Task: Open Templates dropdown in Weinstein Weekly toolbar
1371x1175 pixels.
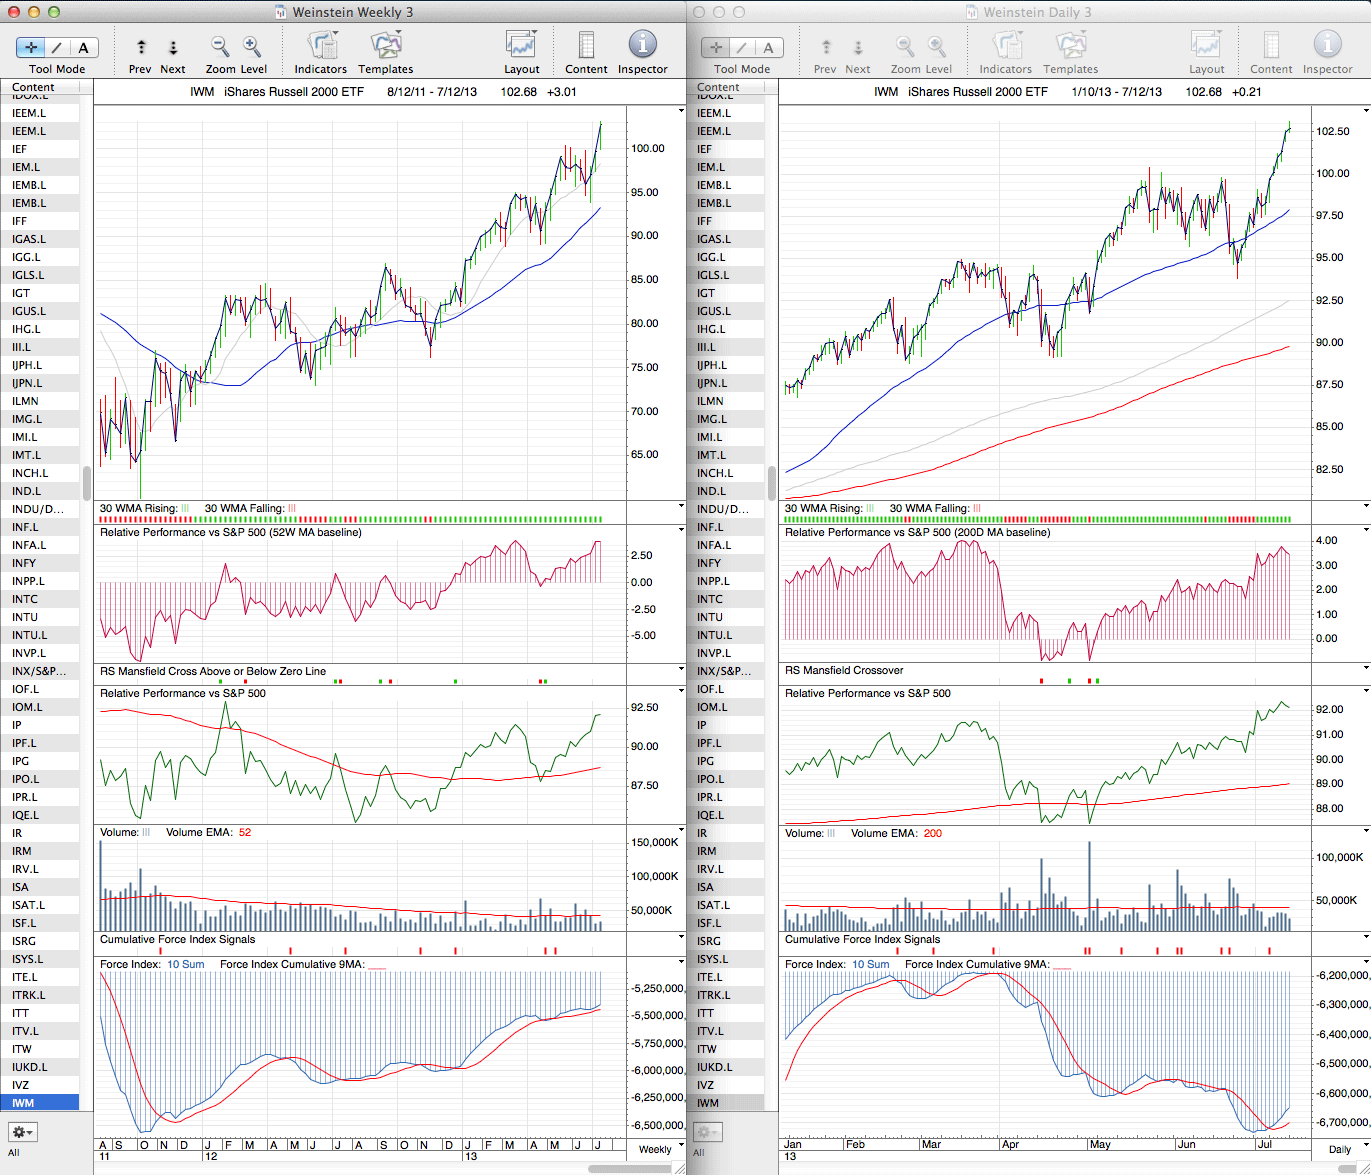Action: point(385,46)
